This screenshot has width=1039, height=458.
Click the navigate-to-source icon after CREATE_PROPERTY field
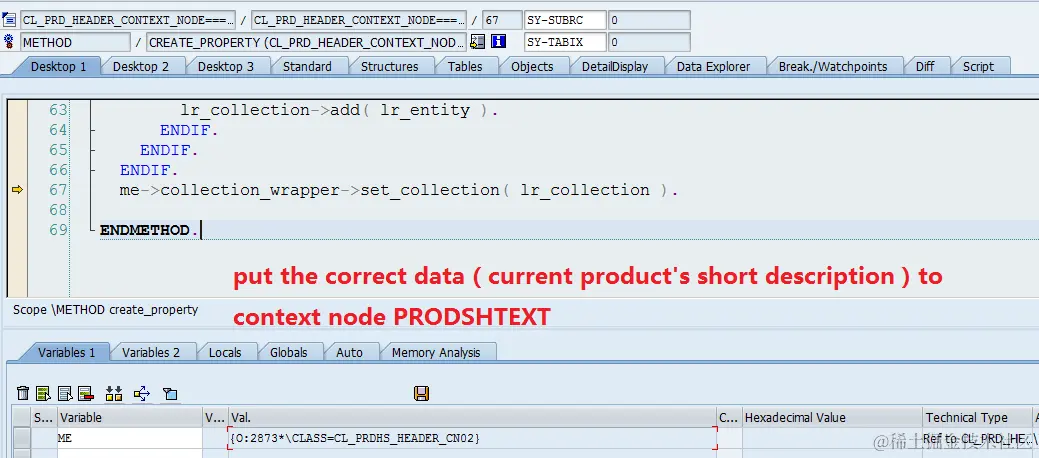[x=477, y=42]
